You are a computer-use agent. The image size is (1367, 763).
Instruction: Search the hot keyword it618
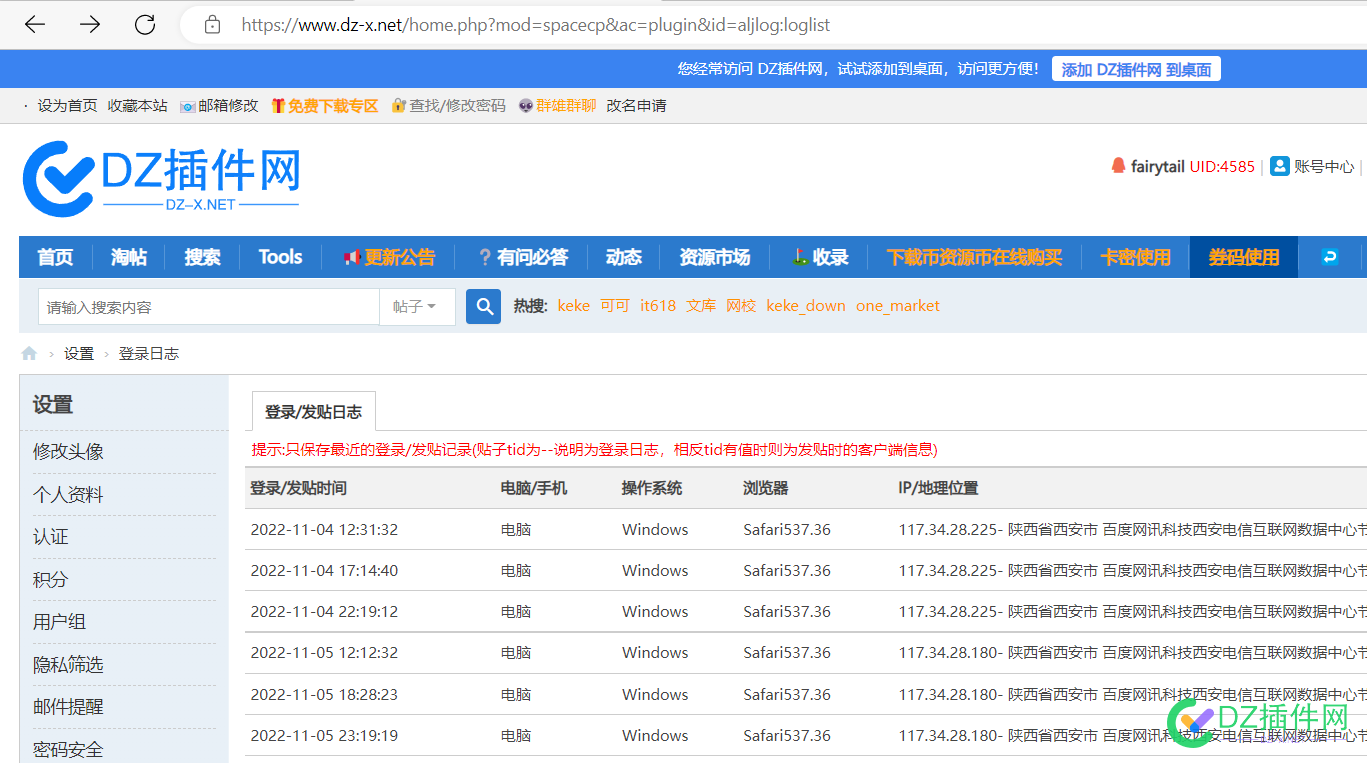[658, 306]
